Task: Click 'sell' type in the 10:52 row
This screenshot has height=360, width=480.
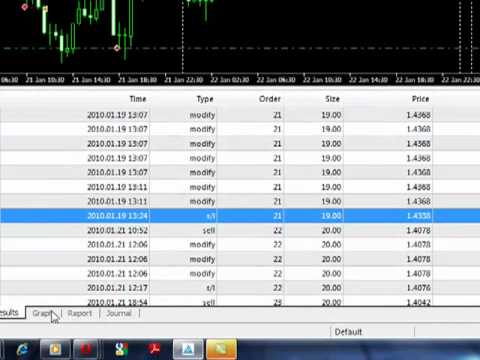Action: tap(209, 230)
